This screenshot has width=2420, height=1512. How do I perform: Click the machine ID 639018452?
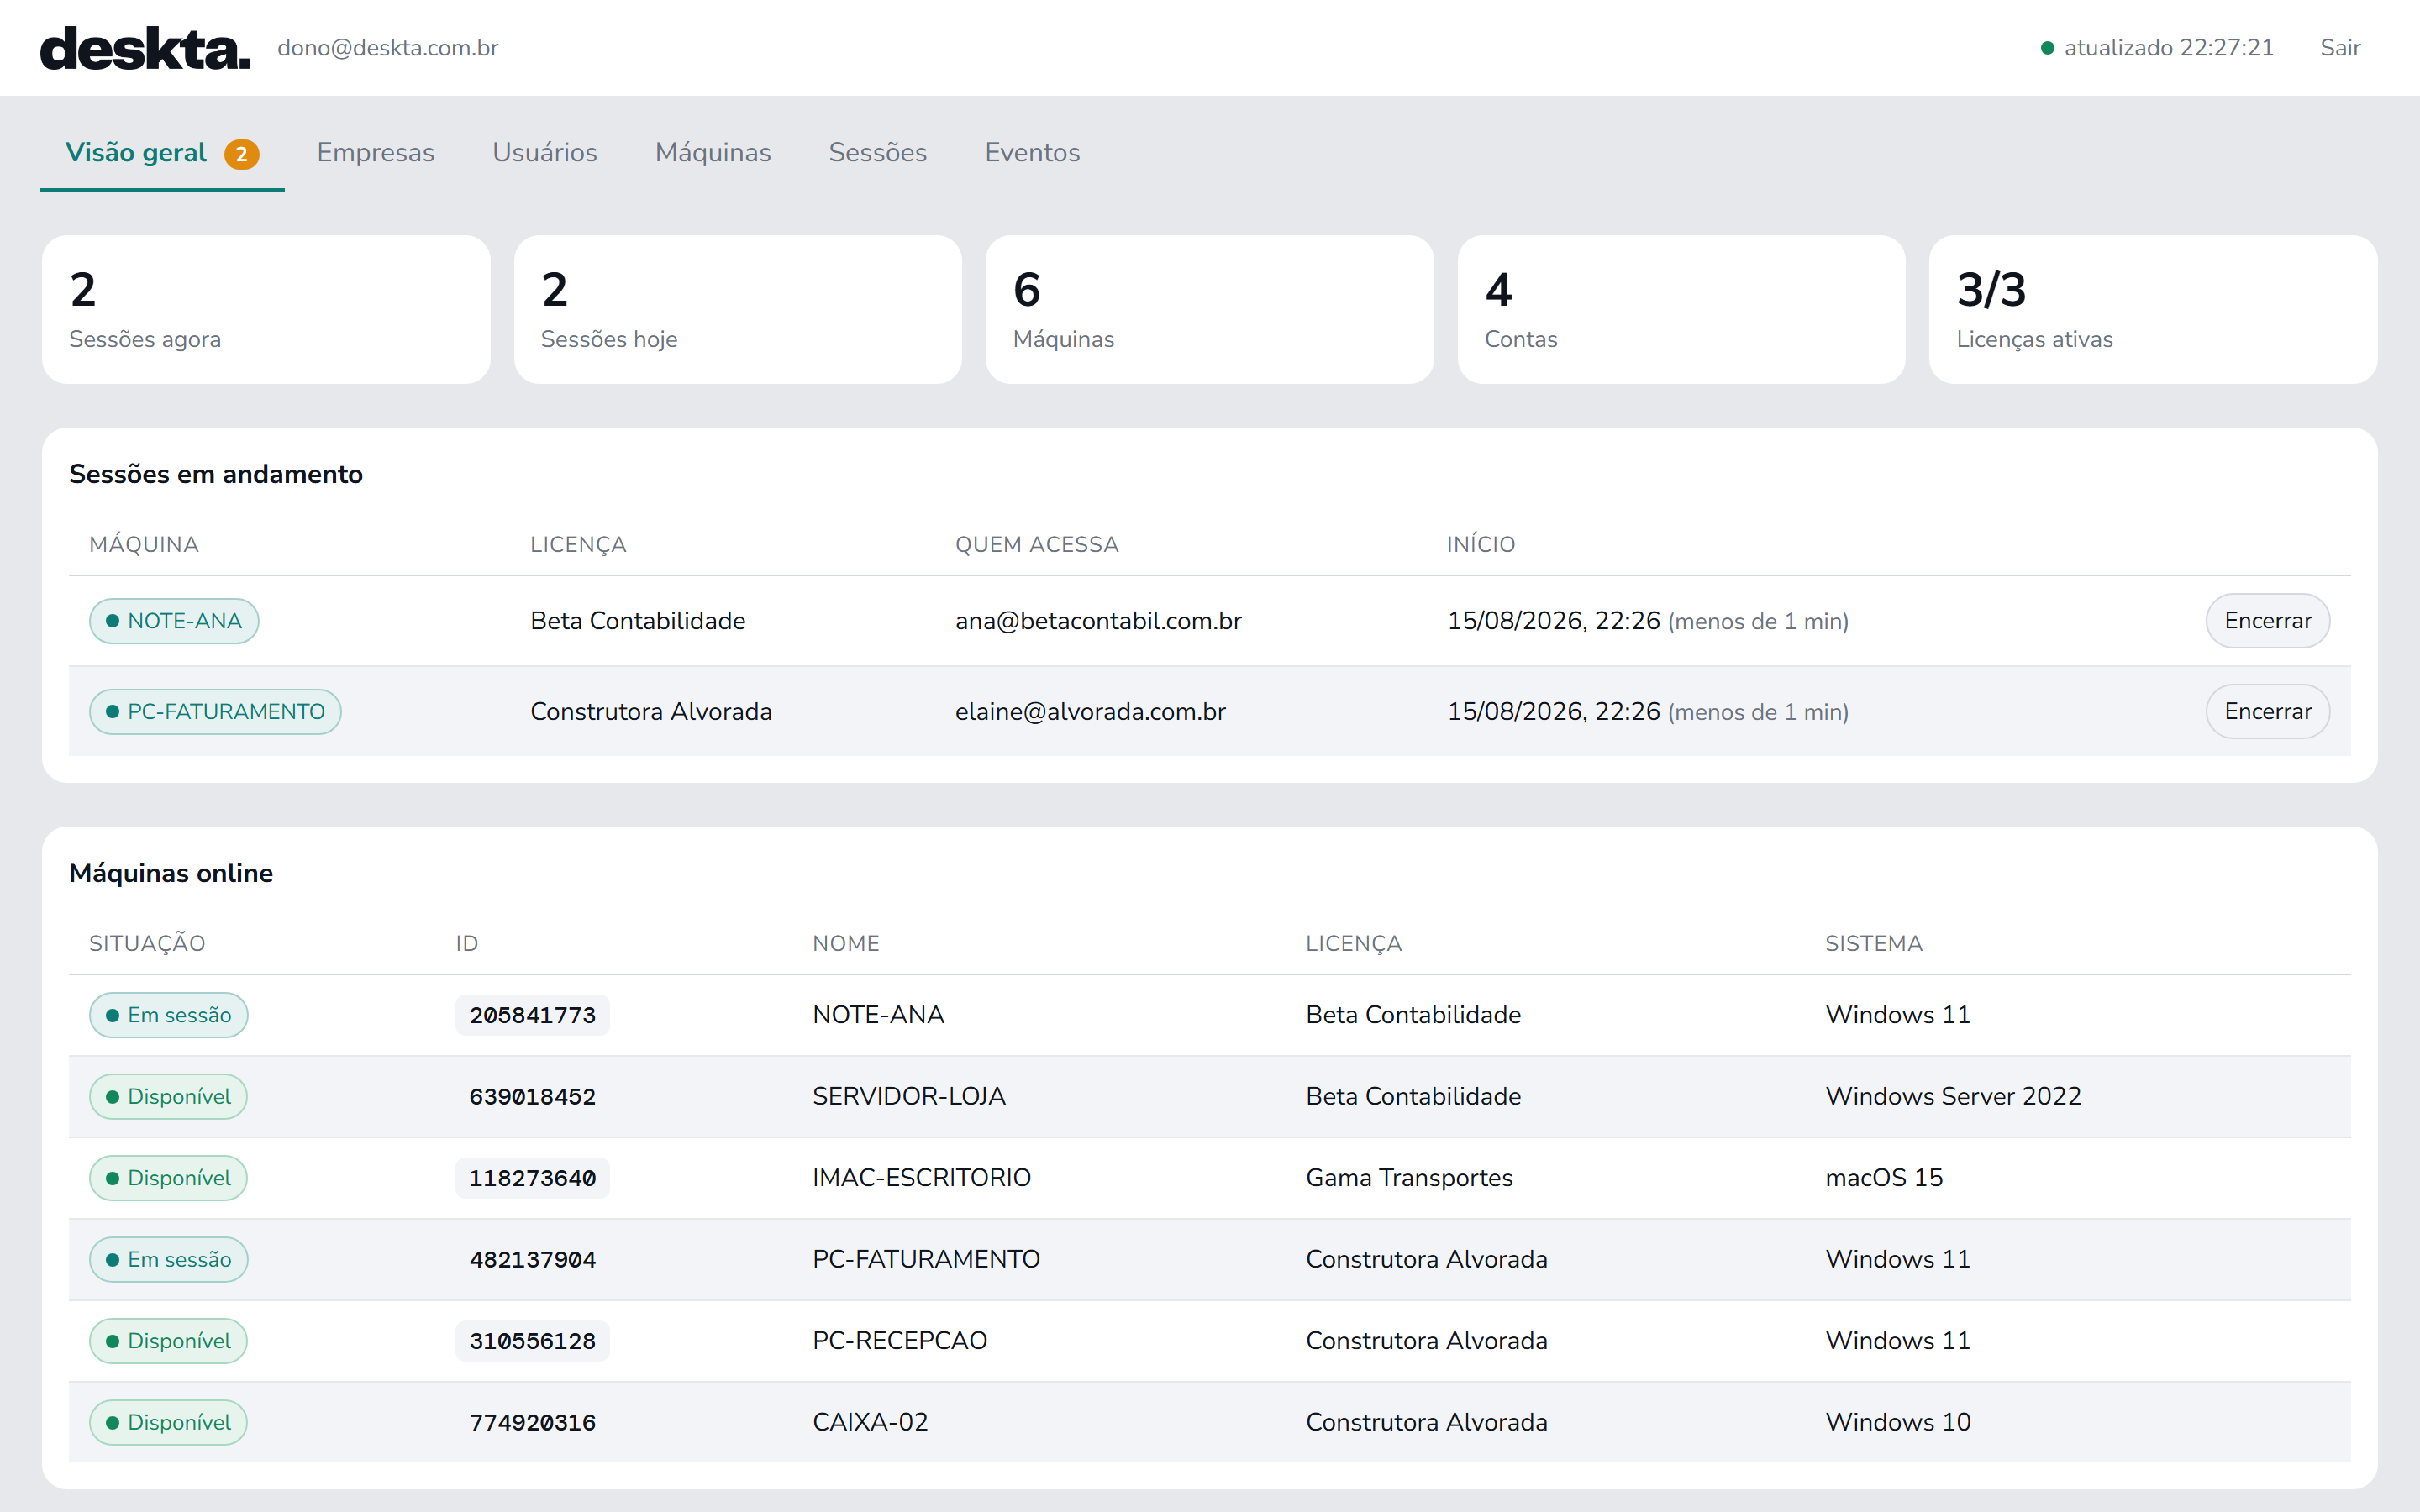[532, 1096]
